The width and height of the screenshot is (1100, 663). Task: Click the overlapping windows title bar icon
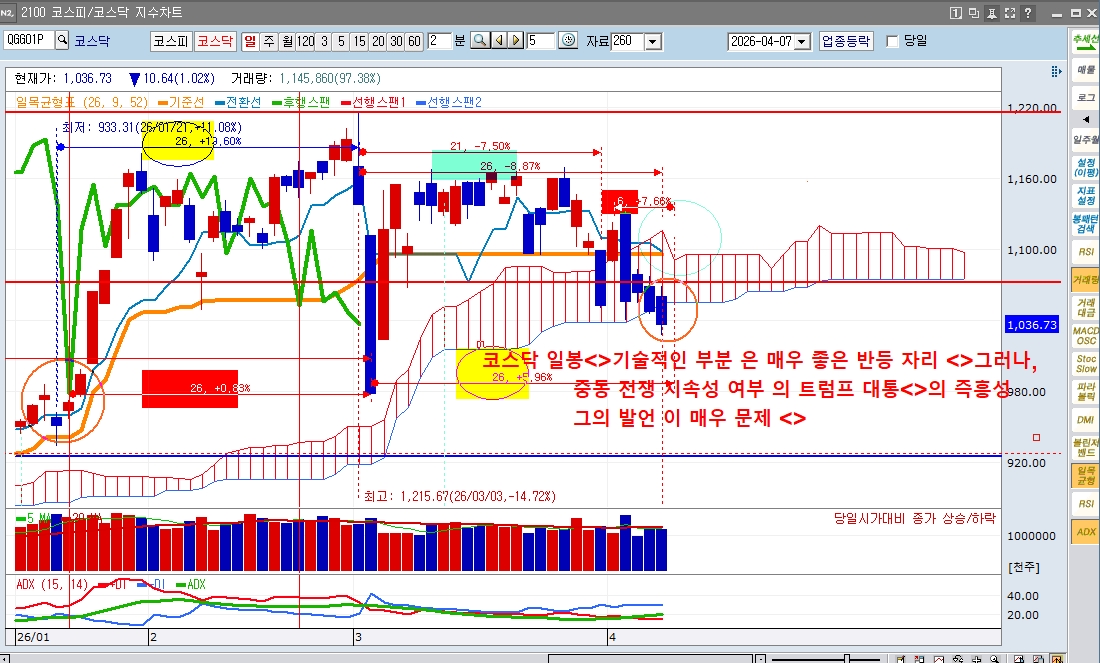[x=974, y=13]
